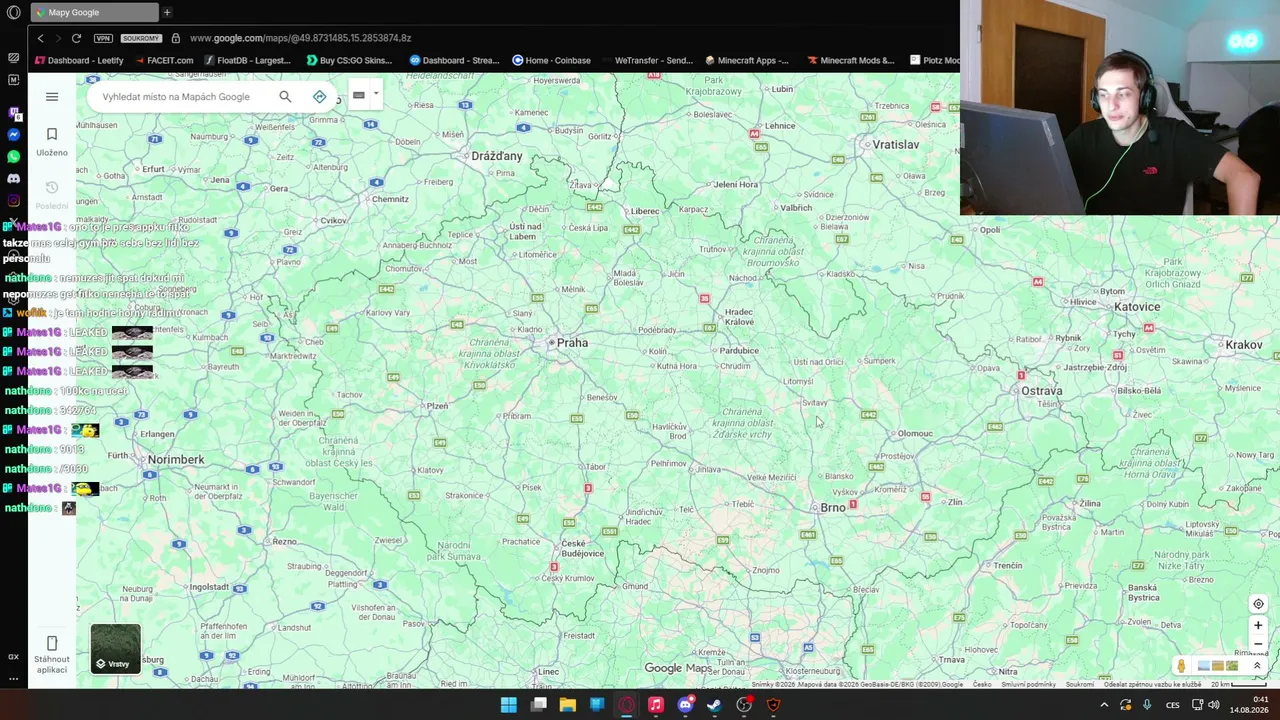1280x720 pixels.
Task: Open Steam from the taskbar
Action: 714,705
